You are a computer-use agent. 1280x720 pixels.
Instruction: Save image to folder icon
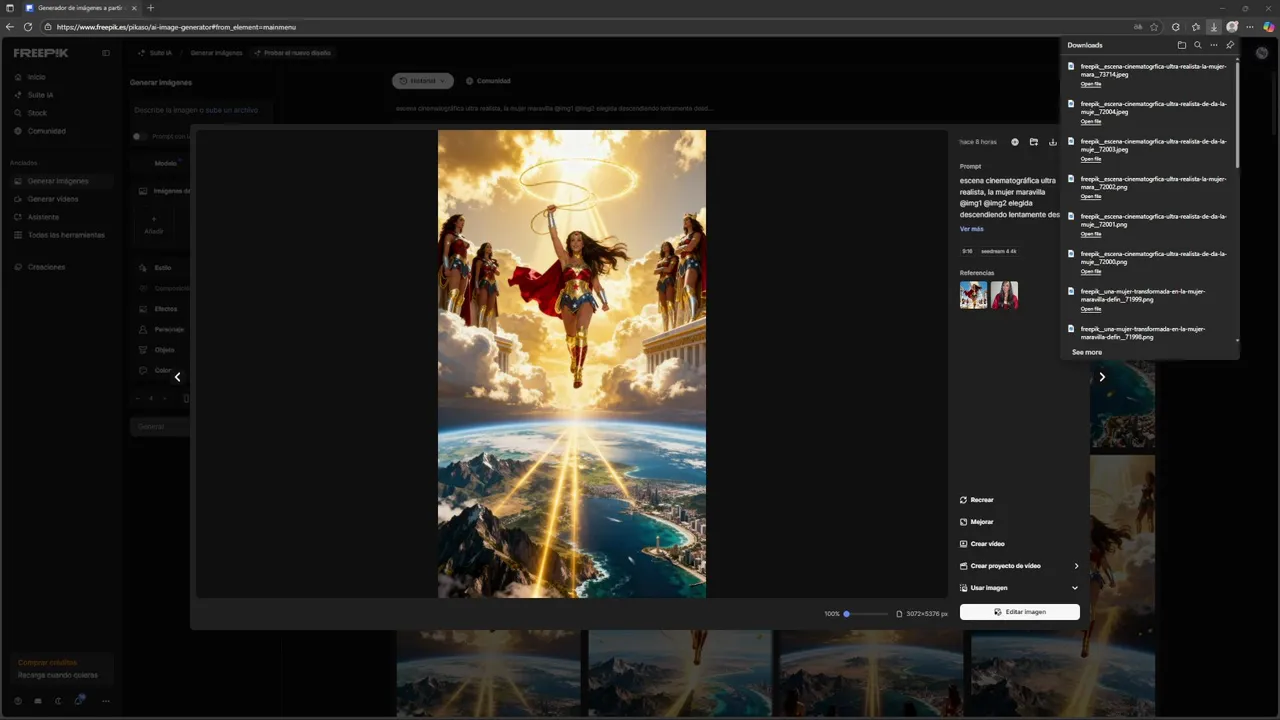click(1034, 142)
